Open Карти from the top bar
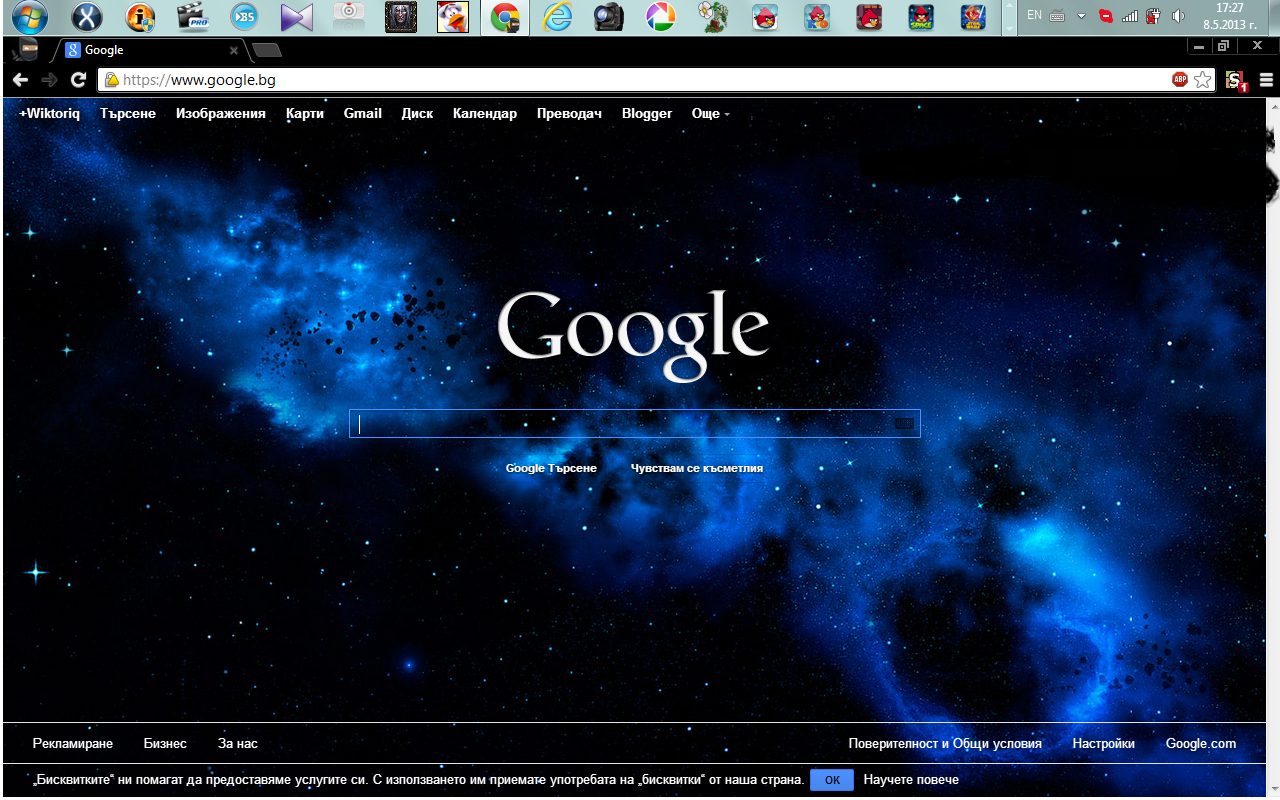Screen dimensions: 1280x800 point(305,114)
